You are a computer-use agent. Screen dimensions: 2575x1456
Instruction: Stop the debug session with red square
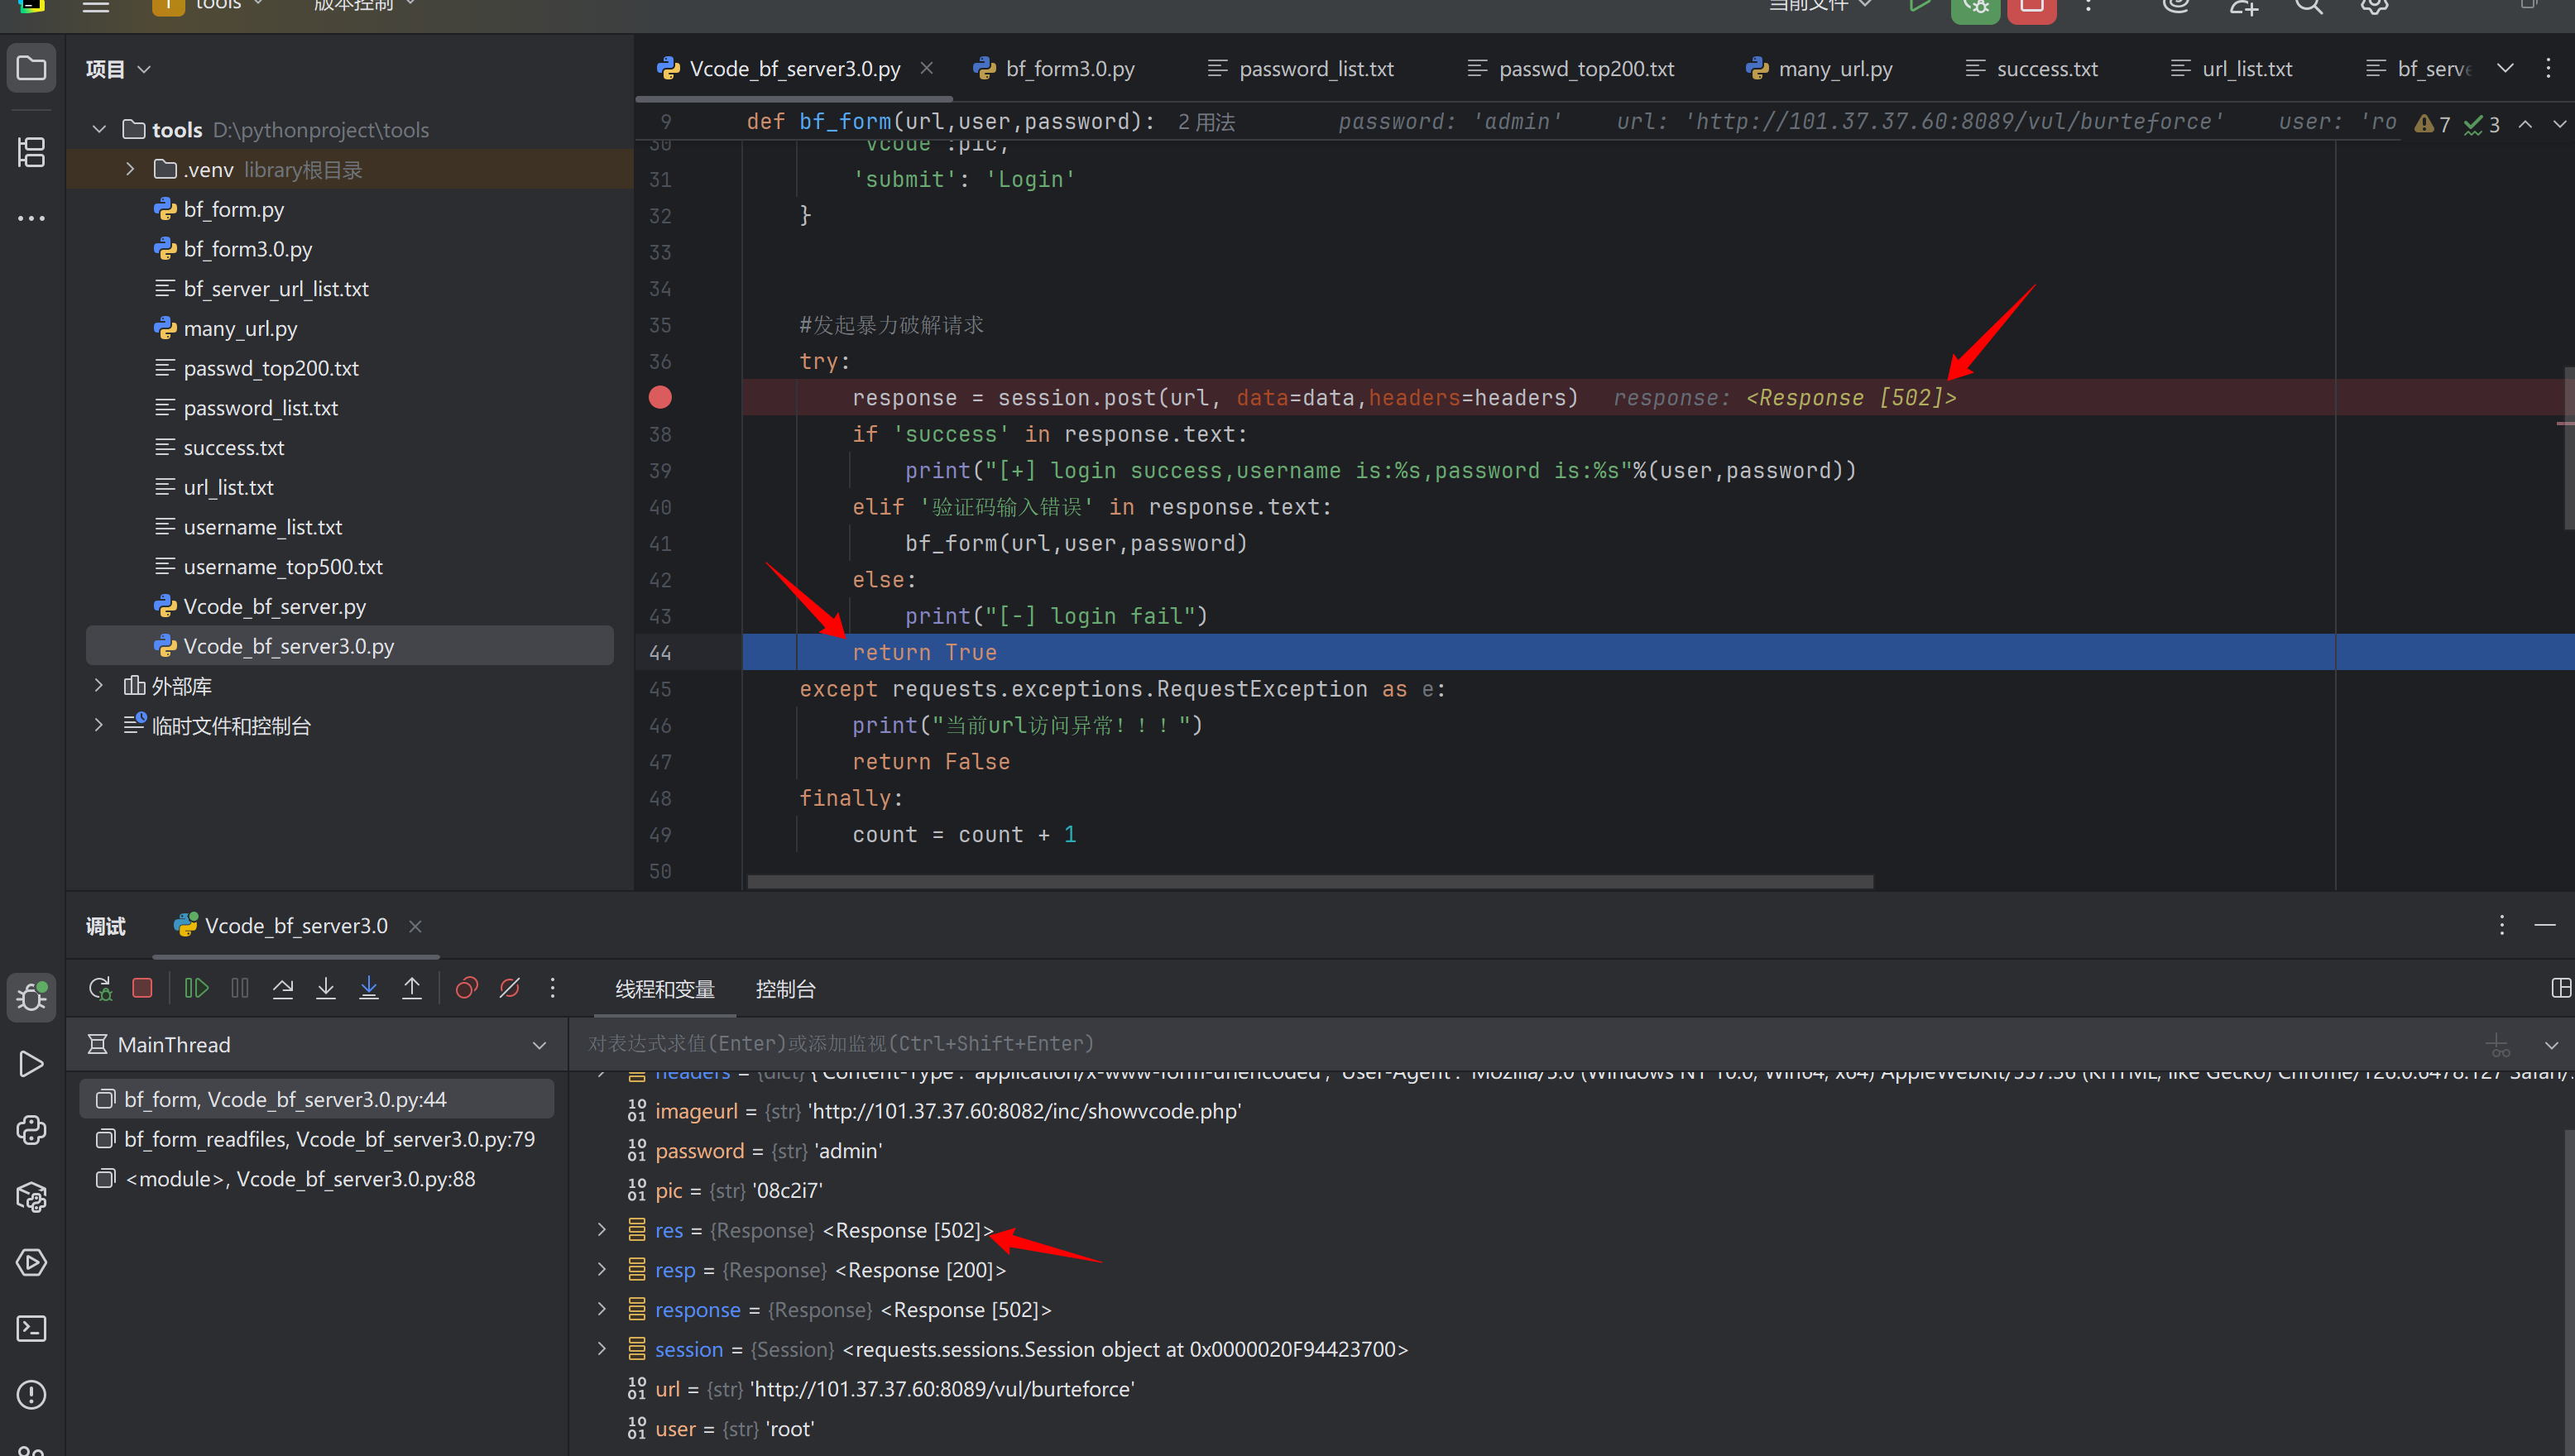(x=142, y=989)
